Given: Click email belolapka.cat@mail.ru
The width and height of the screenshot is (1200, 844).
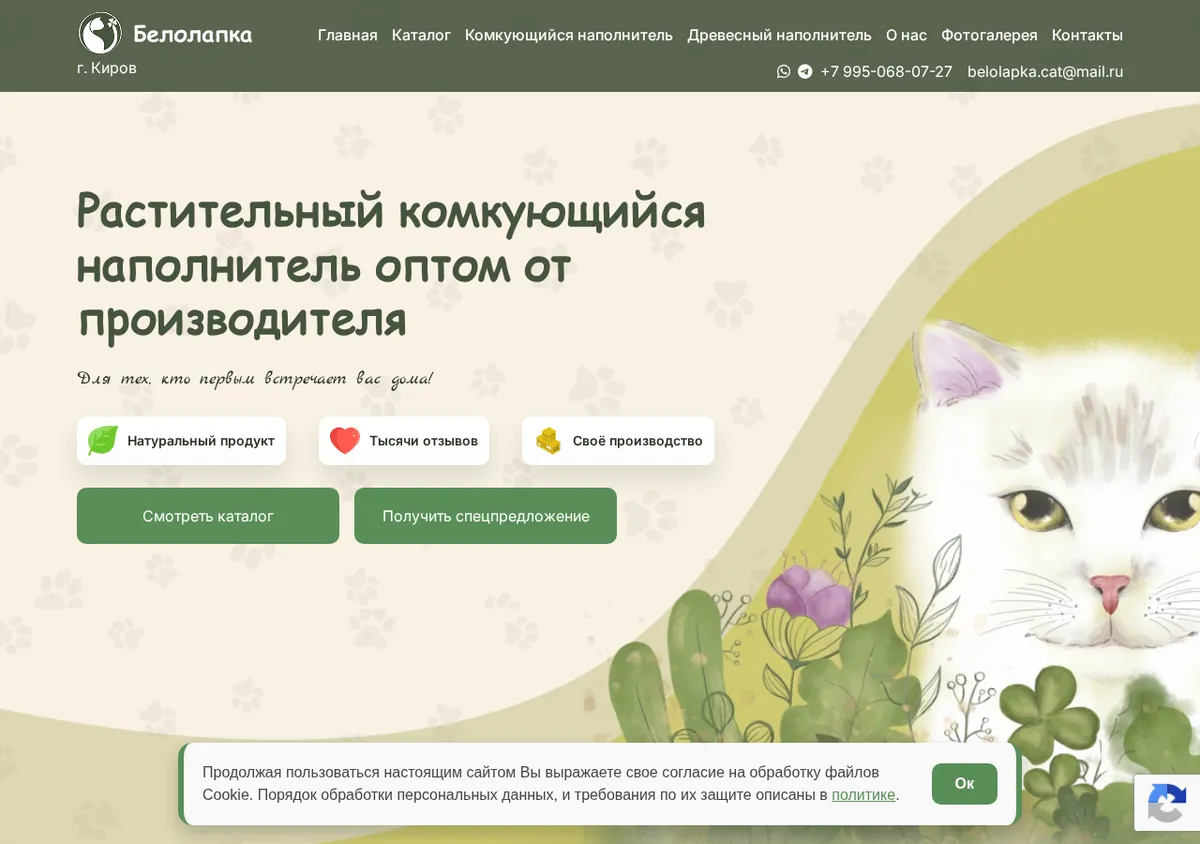Looking at the screenshot, I should [x=1045, y=72].
